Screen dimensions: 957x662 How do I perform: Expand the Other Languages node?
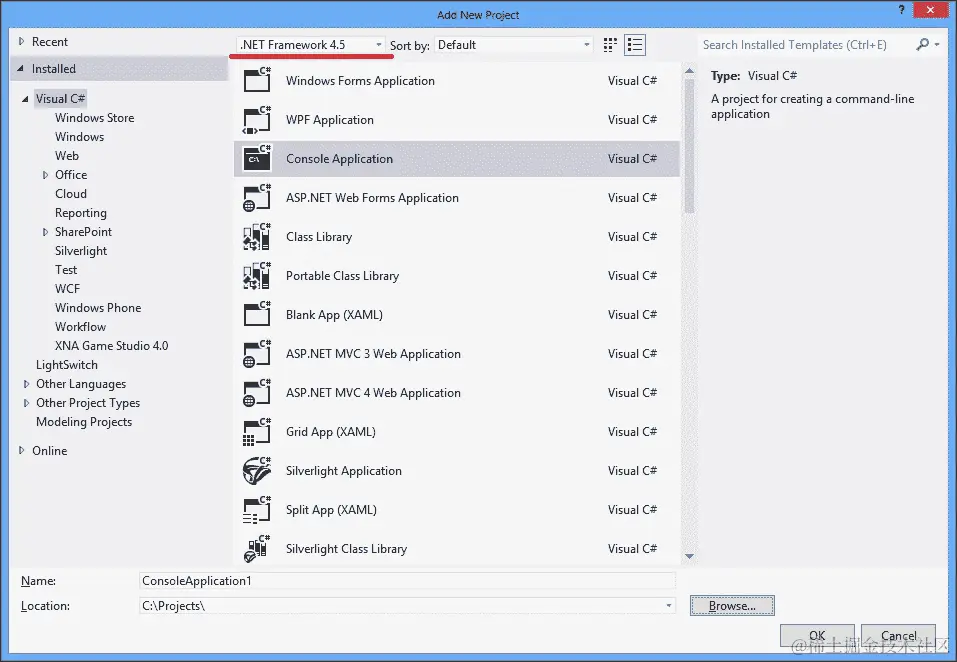(26, 384)
